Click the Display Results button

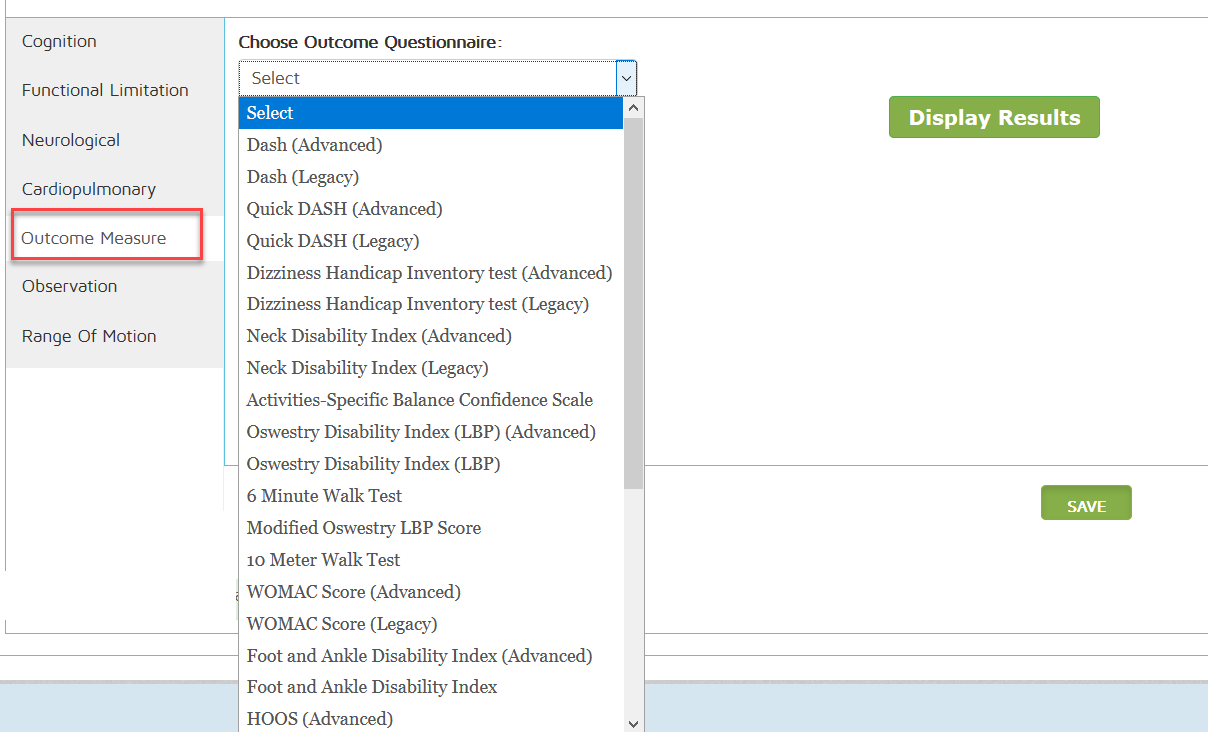[x=993, y=117]
